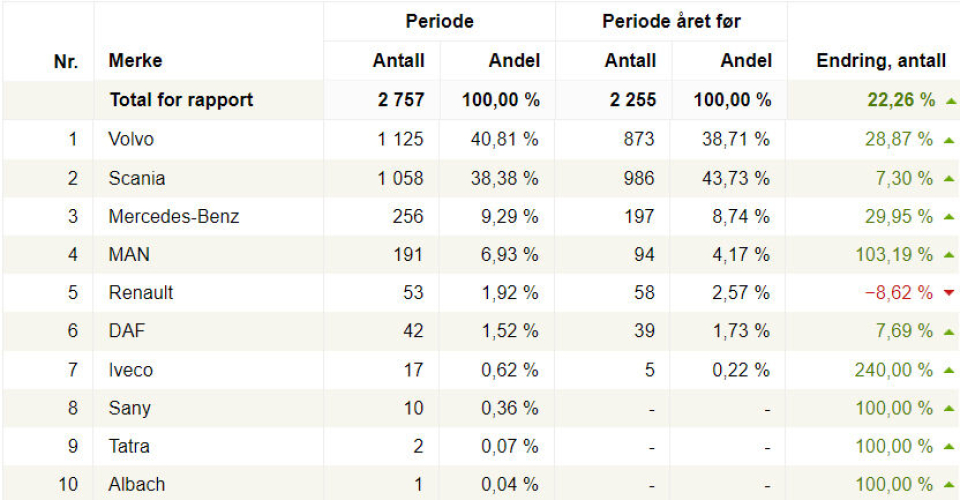Click the up arrow in Scania row
This screenshot has height=500, width=960.
(949, 179)
